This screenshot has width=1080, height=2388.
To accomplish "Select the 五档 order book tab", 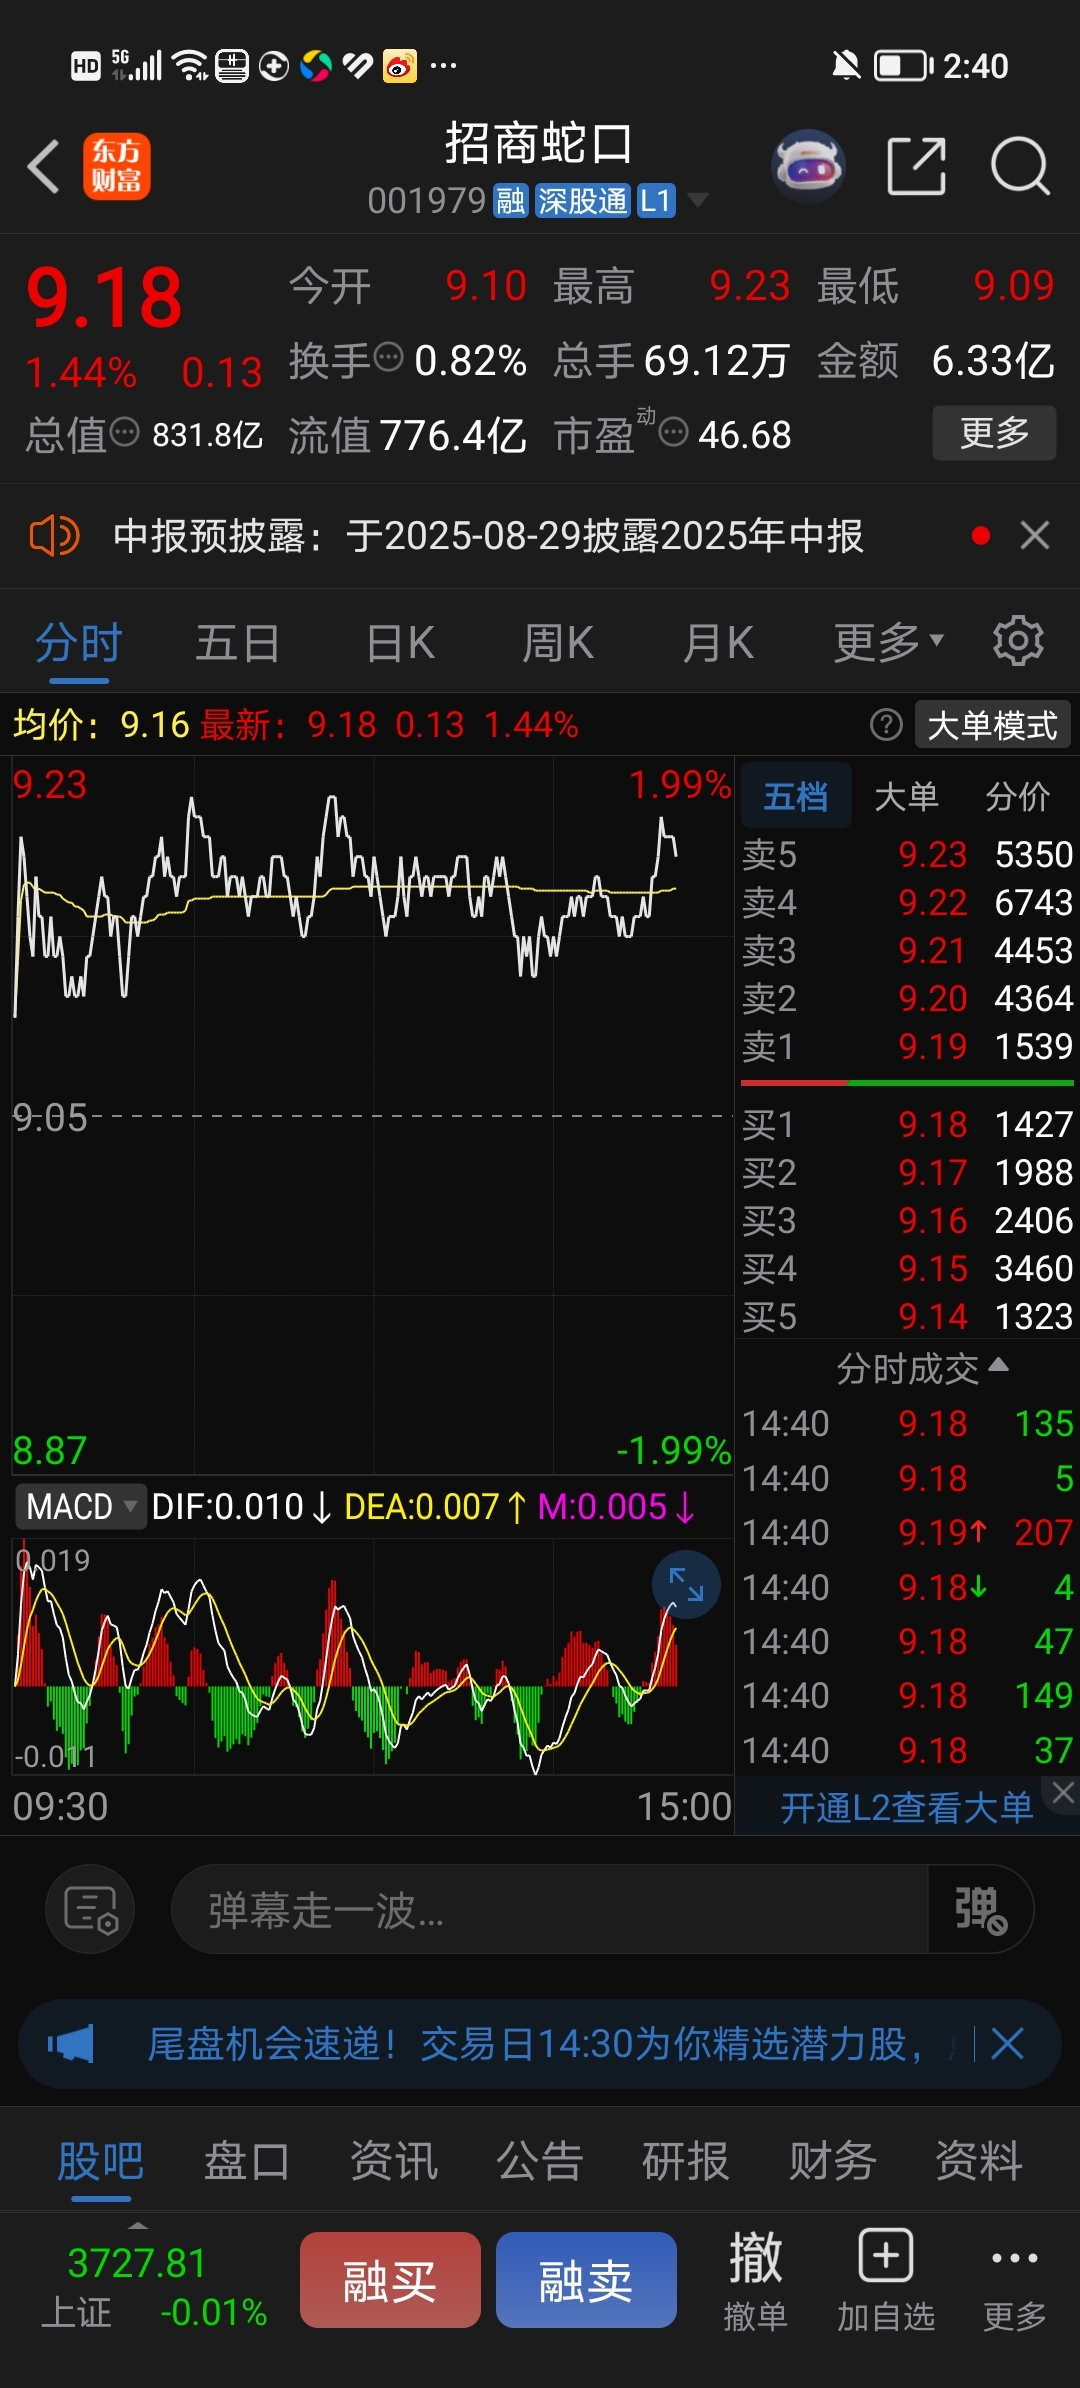I will [796, 796].
